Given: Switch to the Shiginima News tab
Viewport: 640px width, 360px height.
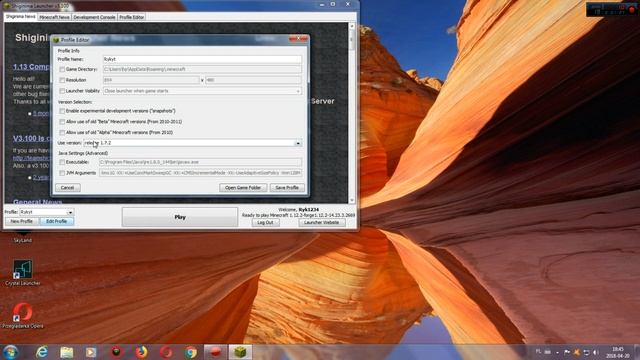Looking at the screenshot, I should (x=20, y=17).
